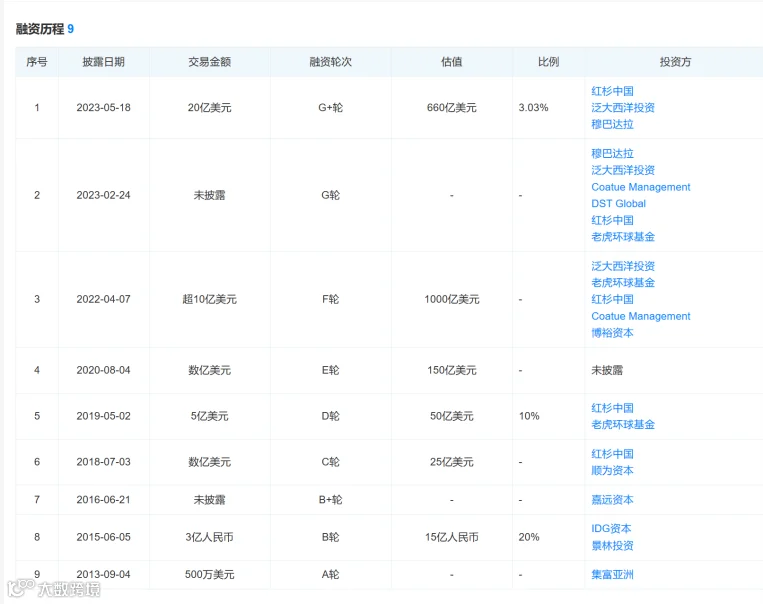Select the 500万美元 amount cell
The image size is (763, 604).
coord(209,574)
